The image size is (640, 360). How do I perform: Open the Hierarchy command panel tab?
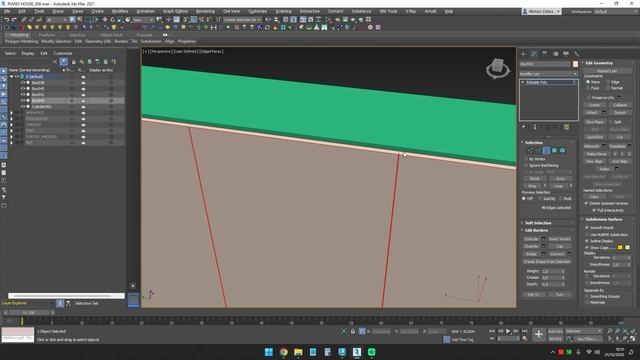click(x=544, y=54)
